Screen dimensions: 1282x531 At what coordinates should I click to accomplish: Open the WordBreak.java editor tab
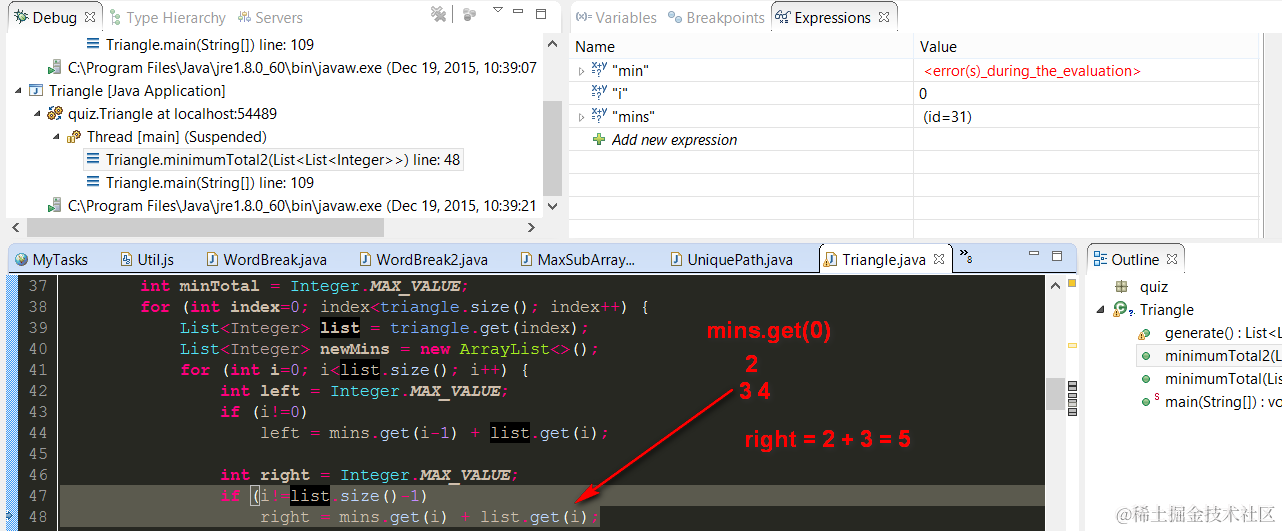pos(265,260)
